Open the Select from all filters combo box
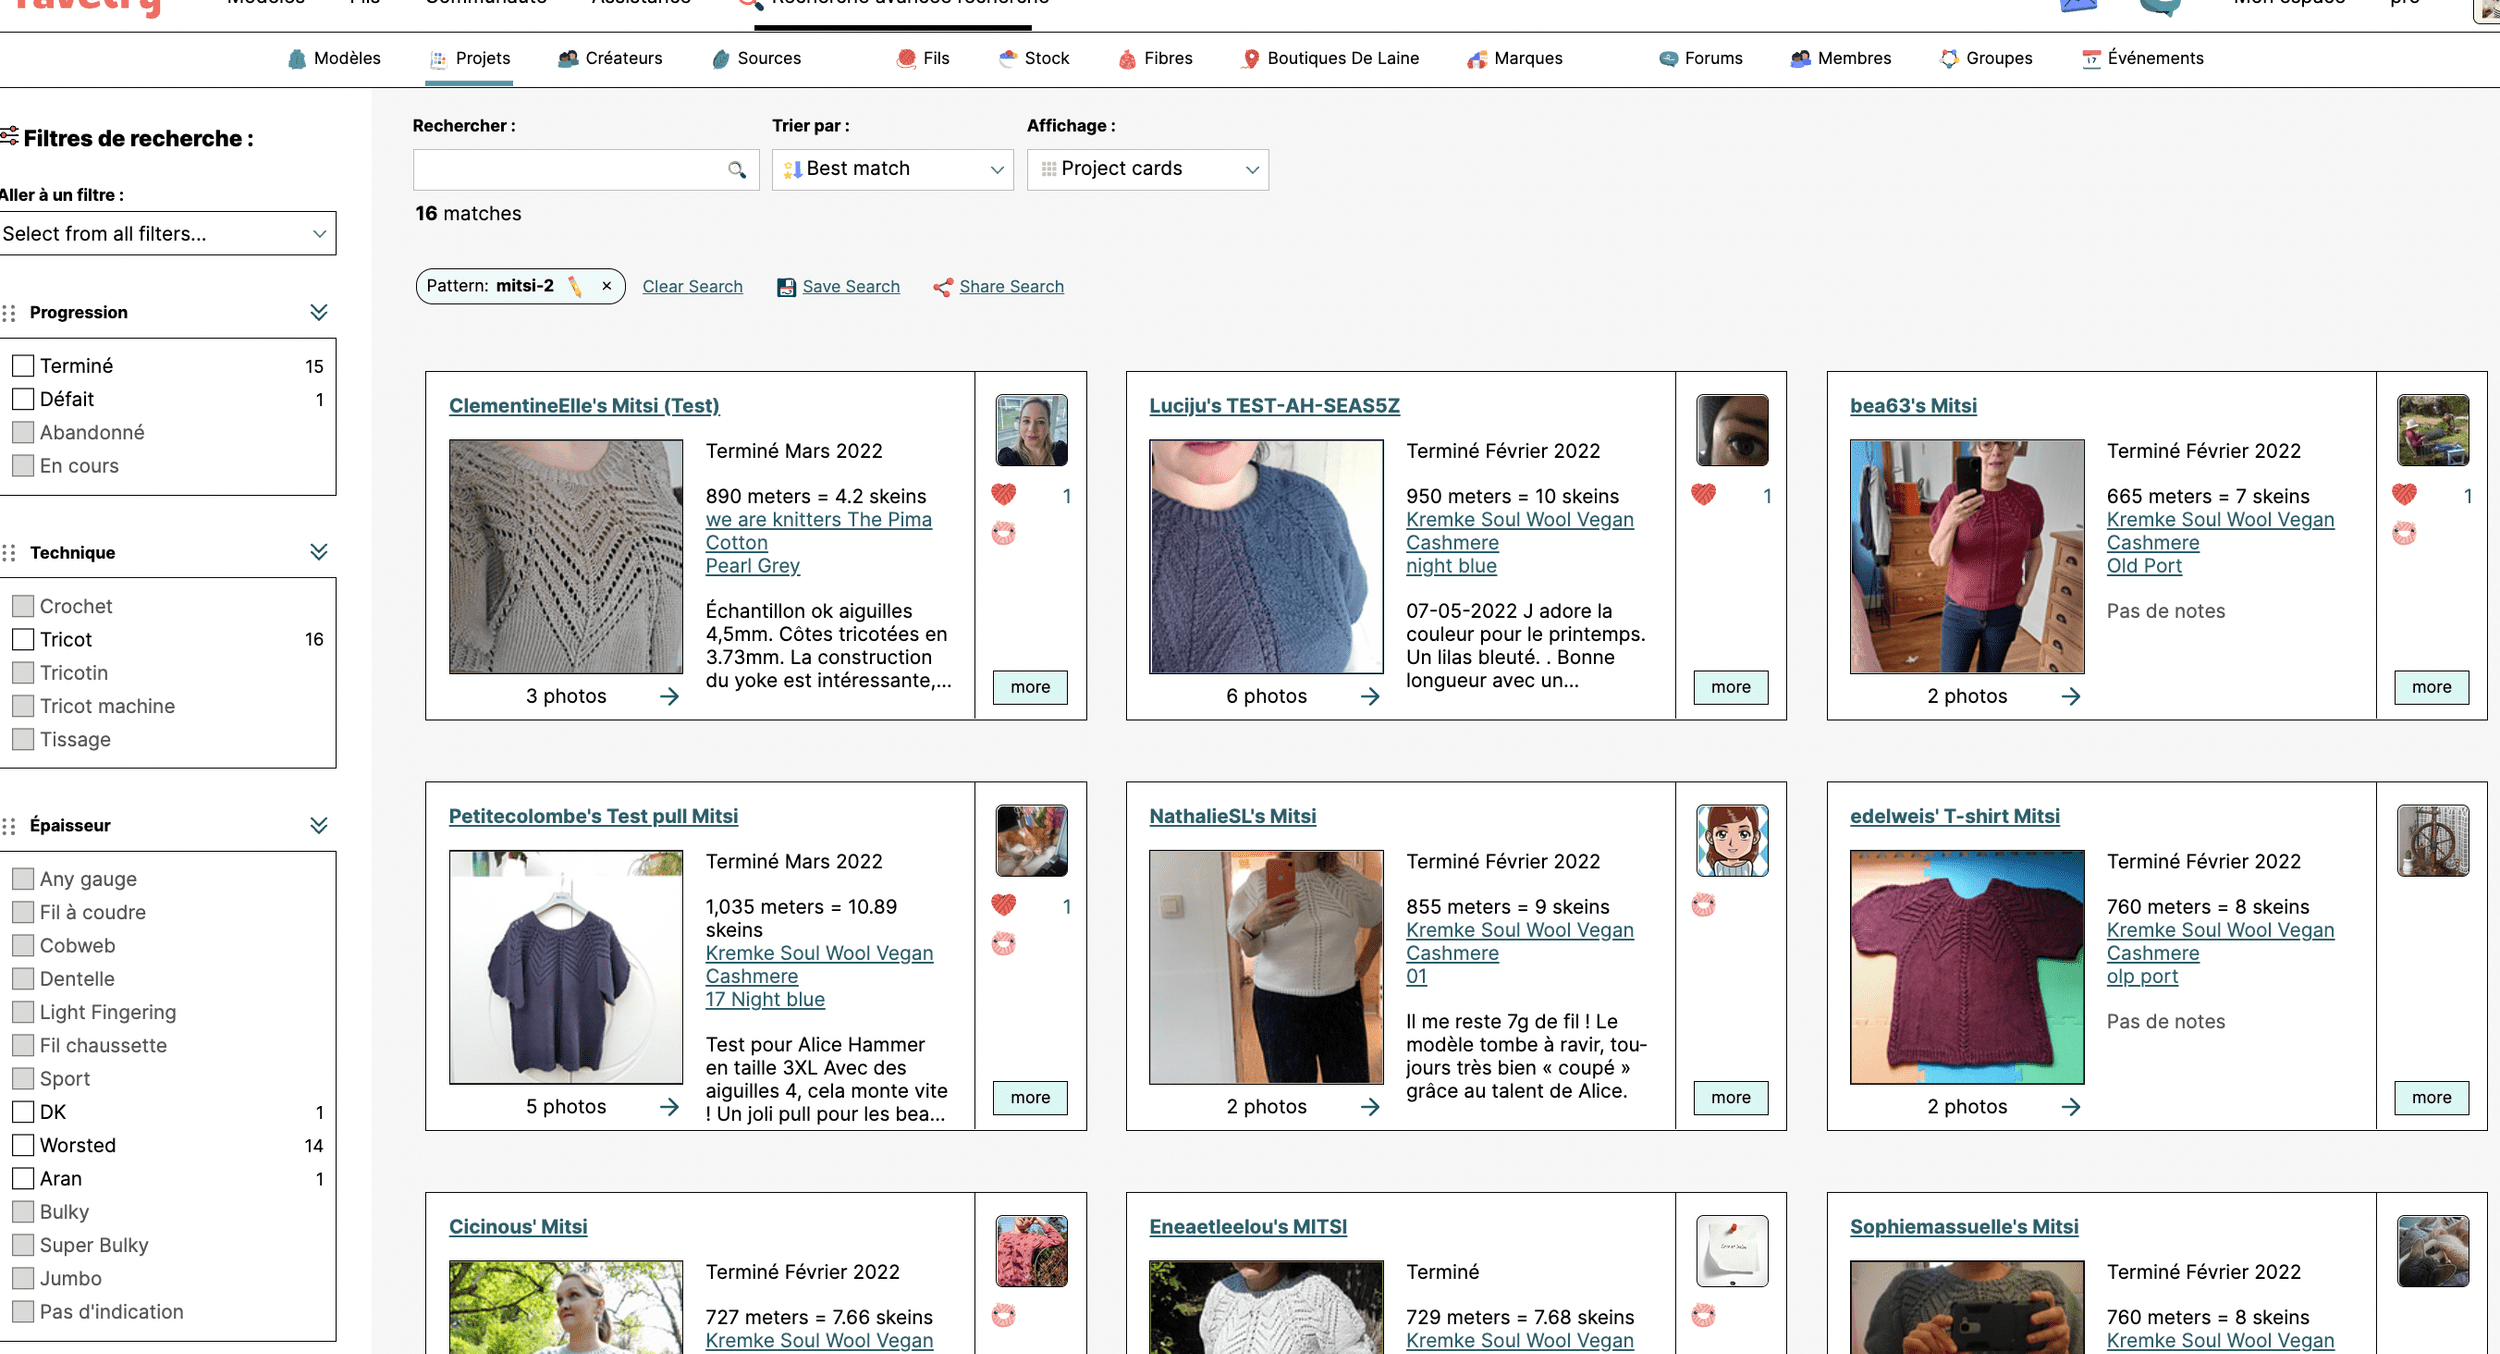This screenshot has height=1354, width=2500. pyautogui.click(x=166, y=234)
